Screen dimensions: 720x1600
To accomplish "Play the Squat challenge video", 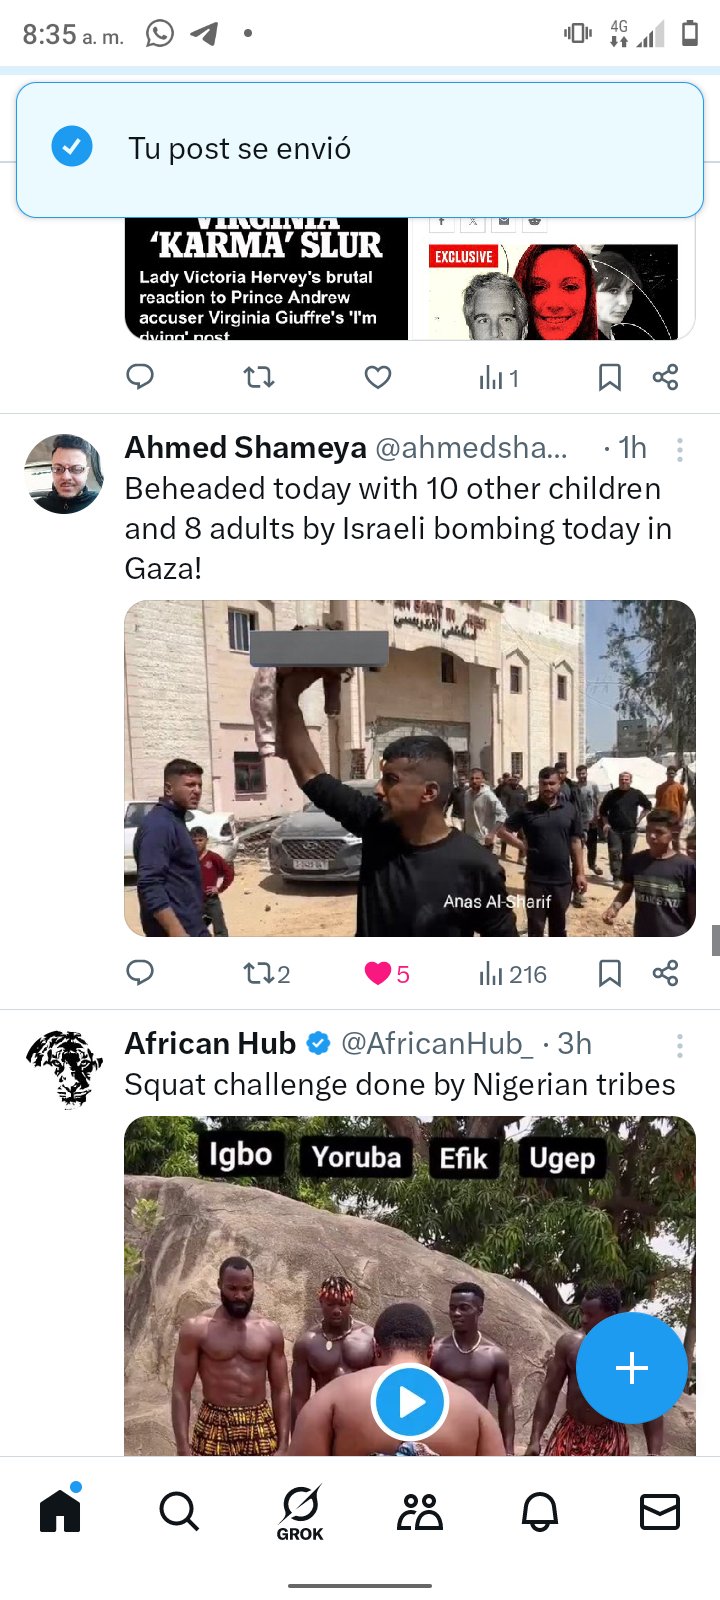I will [x=409, y=1402].
